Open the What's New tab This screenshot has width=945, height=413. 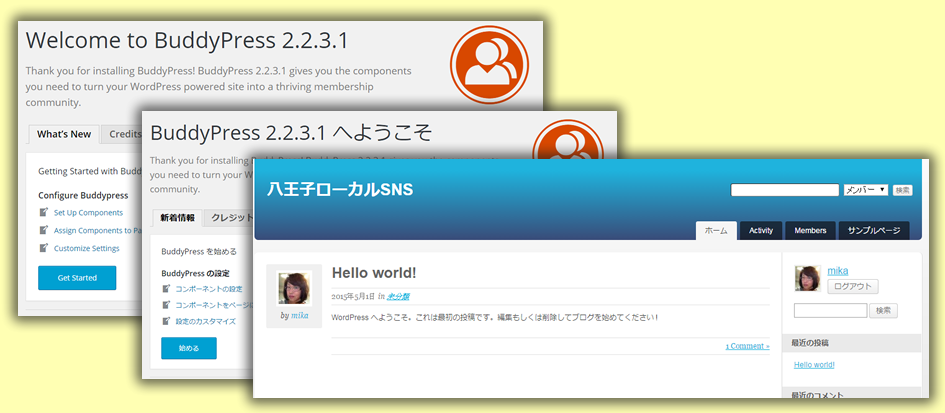(64, 134)
